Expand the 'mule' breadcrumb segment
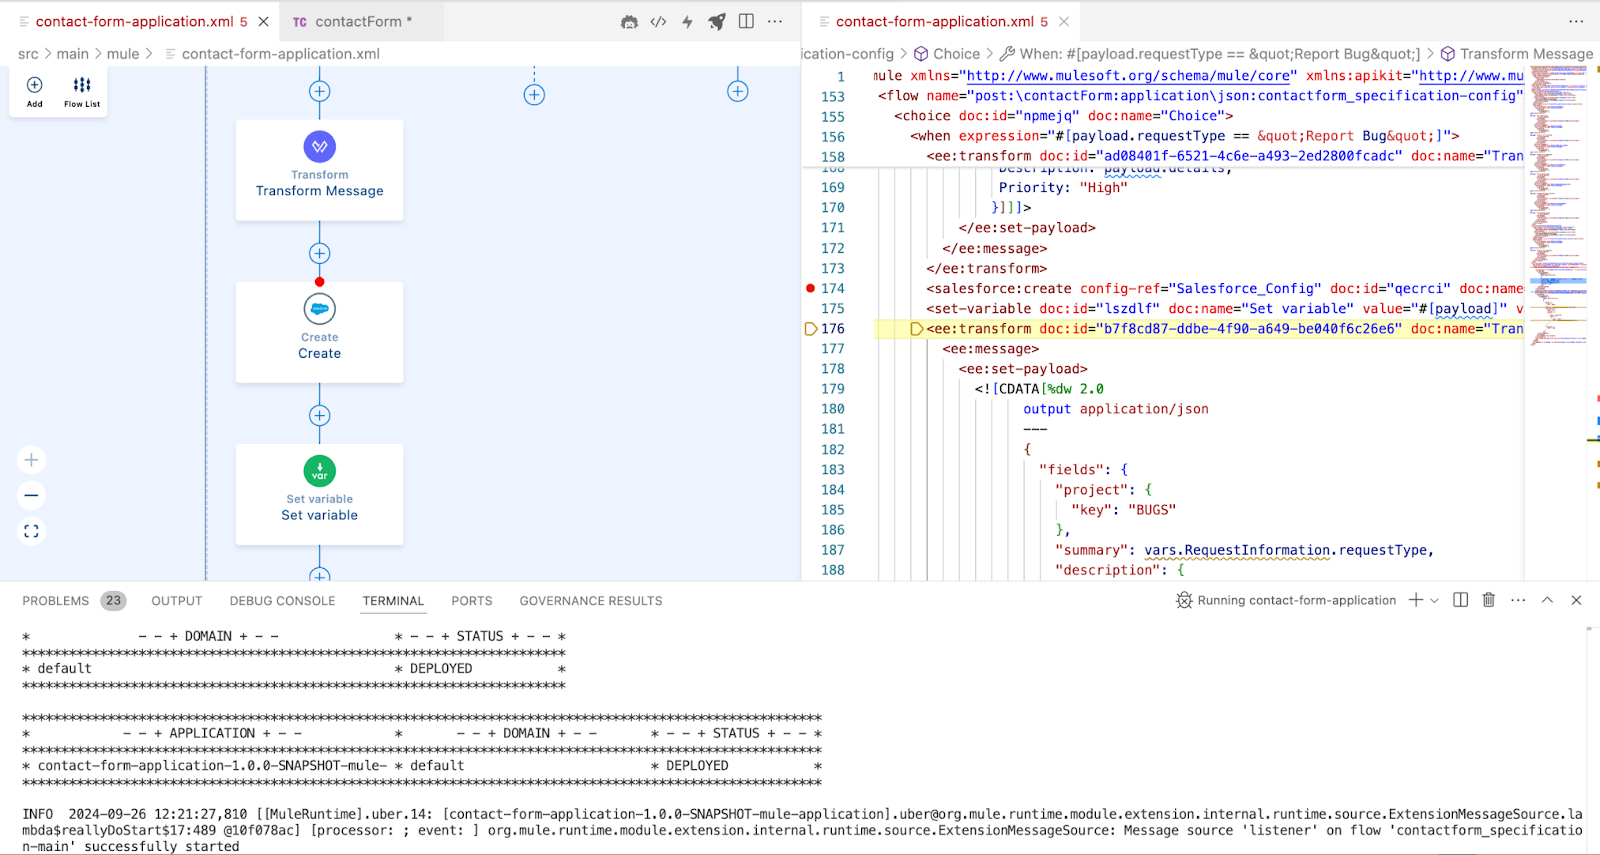 pos(123,54)
